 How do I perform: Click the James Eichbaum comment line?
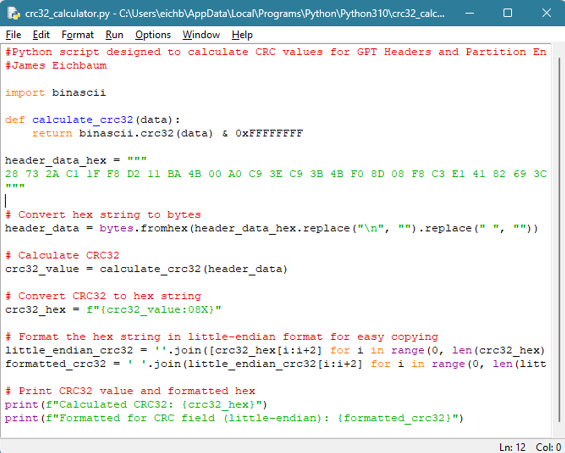56,66
